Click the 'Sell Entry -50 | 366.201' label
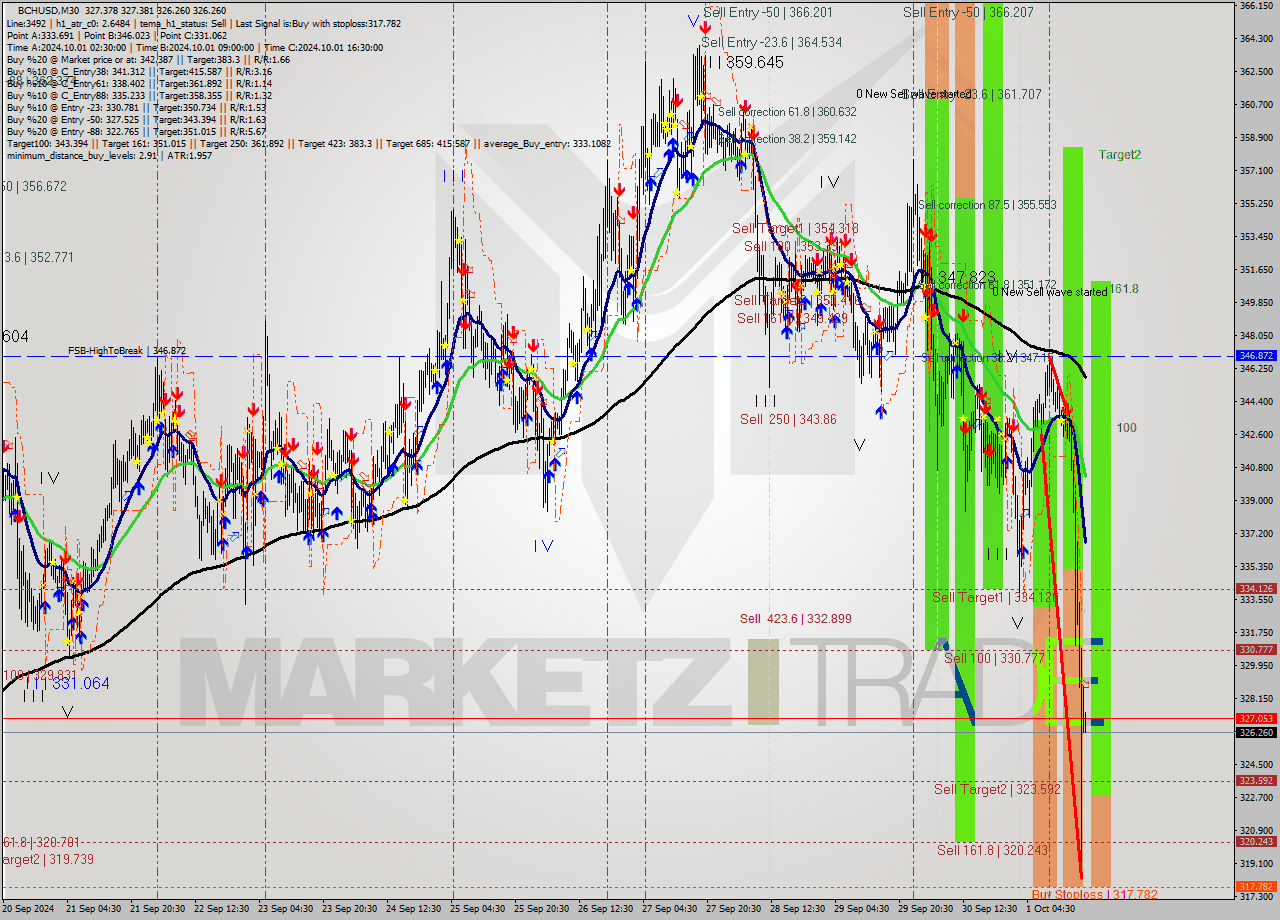The width and height of the screenshot is (1280, 920). pos(767,12)
